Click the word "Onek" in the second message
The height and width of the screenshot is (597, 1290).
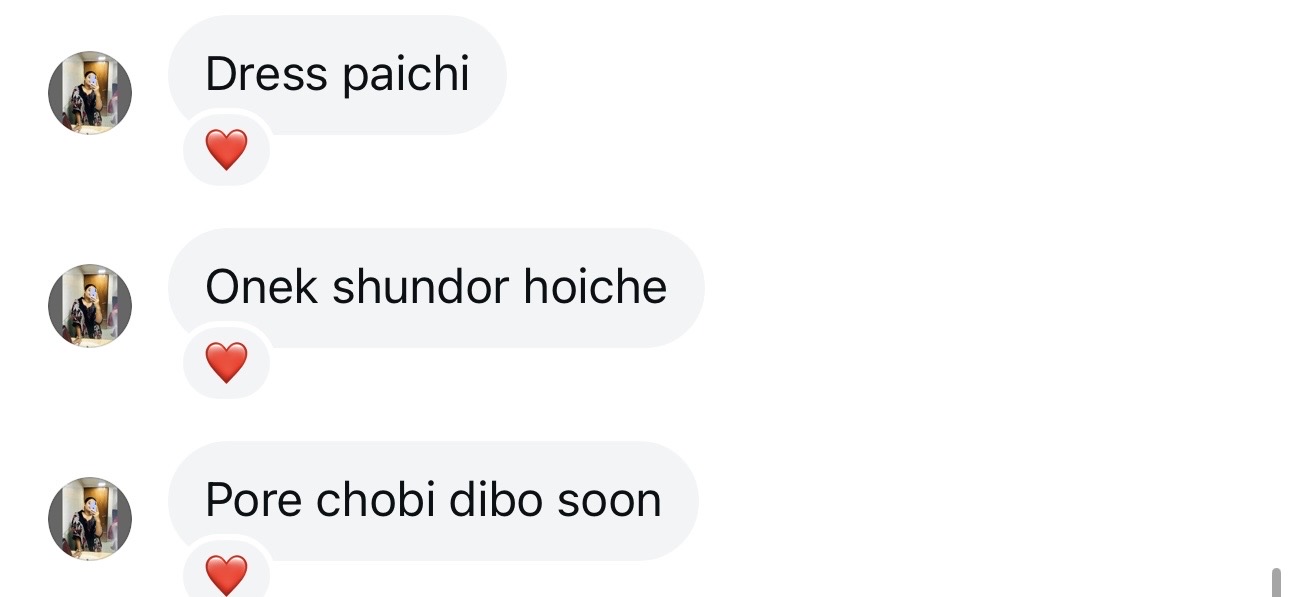click(261, 288)
